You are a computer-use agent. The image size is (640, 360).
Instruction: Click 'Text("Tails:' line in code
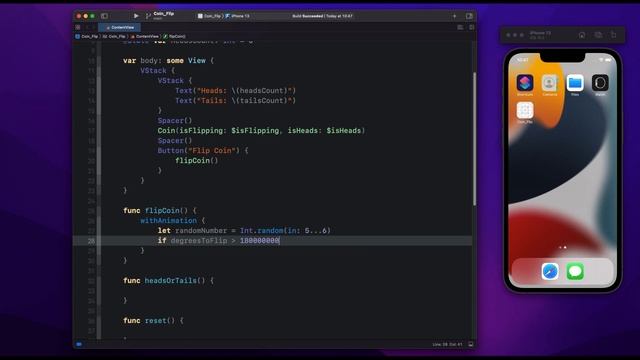click(x=236, y=100)
